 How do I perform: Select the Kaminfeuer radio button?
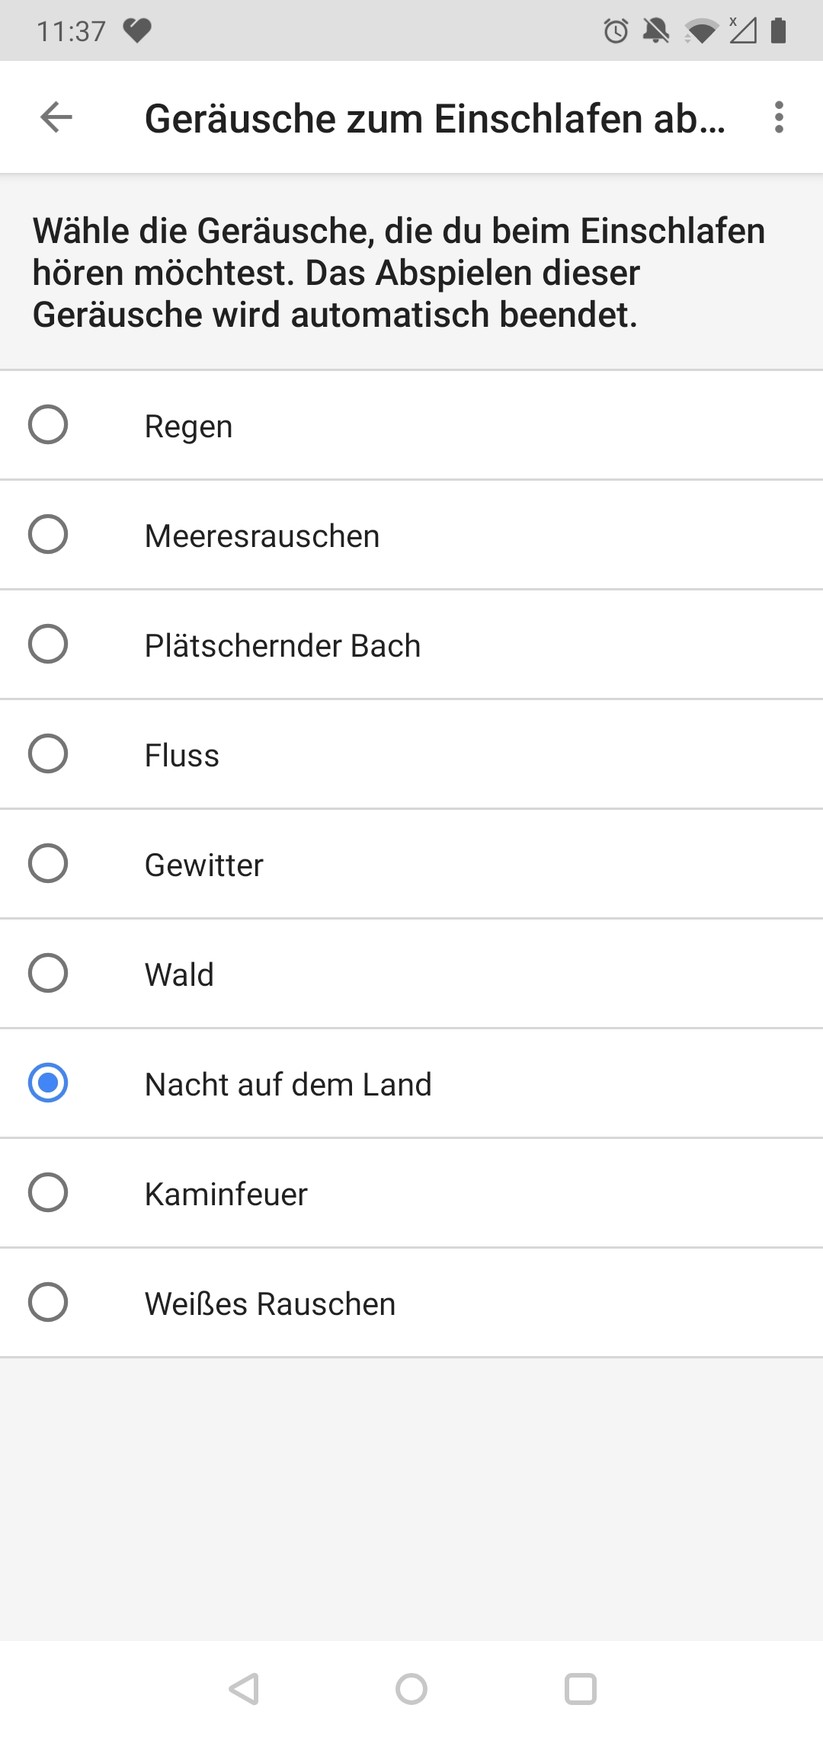click(x=48, y=1193)
